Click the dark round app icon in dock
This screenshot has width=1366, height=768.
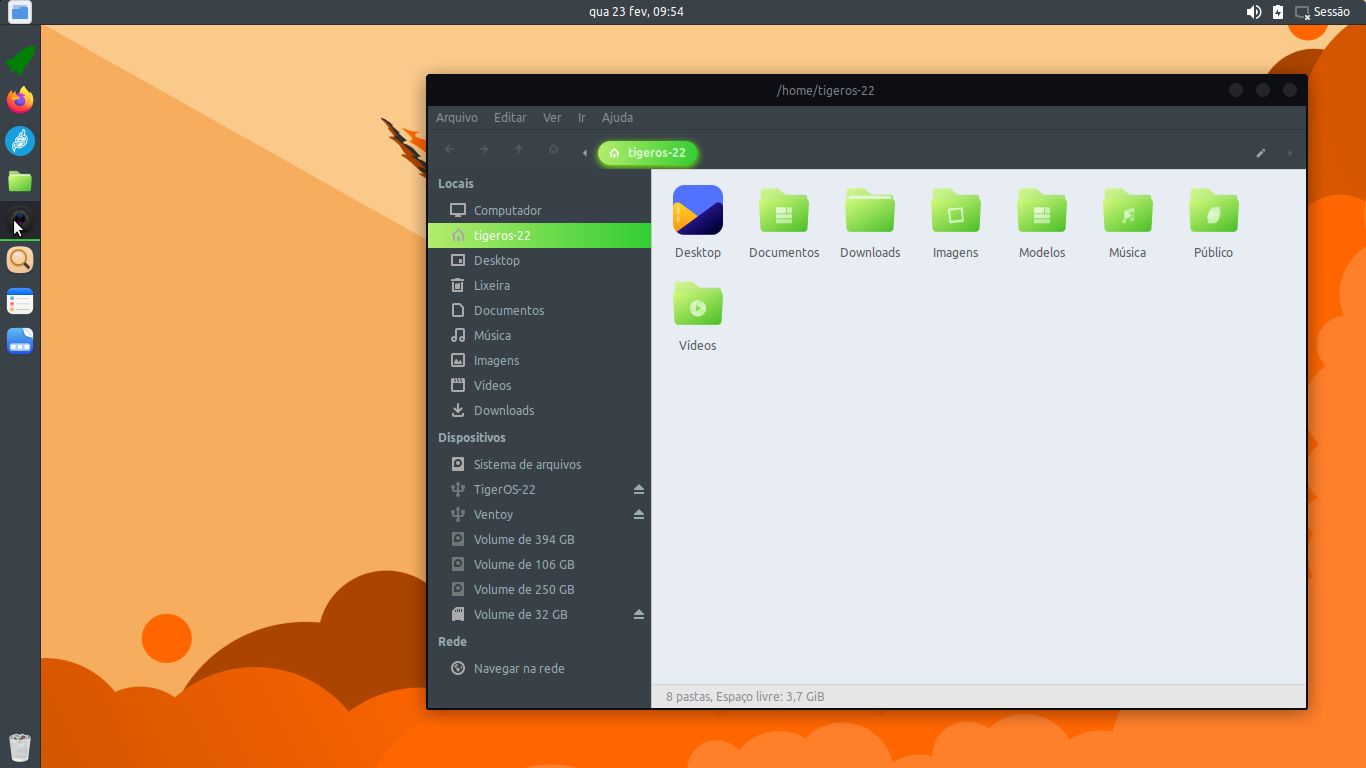tap(20, 220)
